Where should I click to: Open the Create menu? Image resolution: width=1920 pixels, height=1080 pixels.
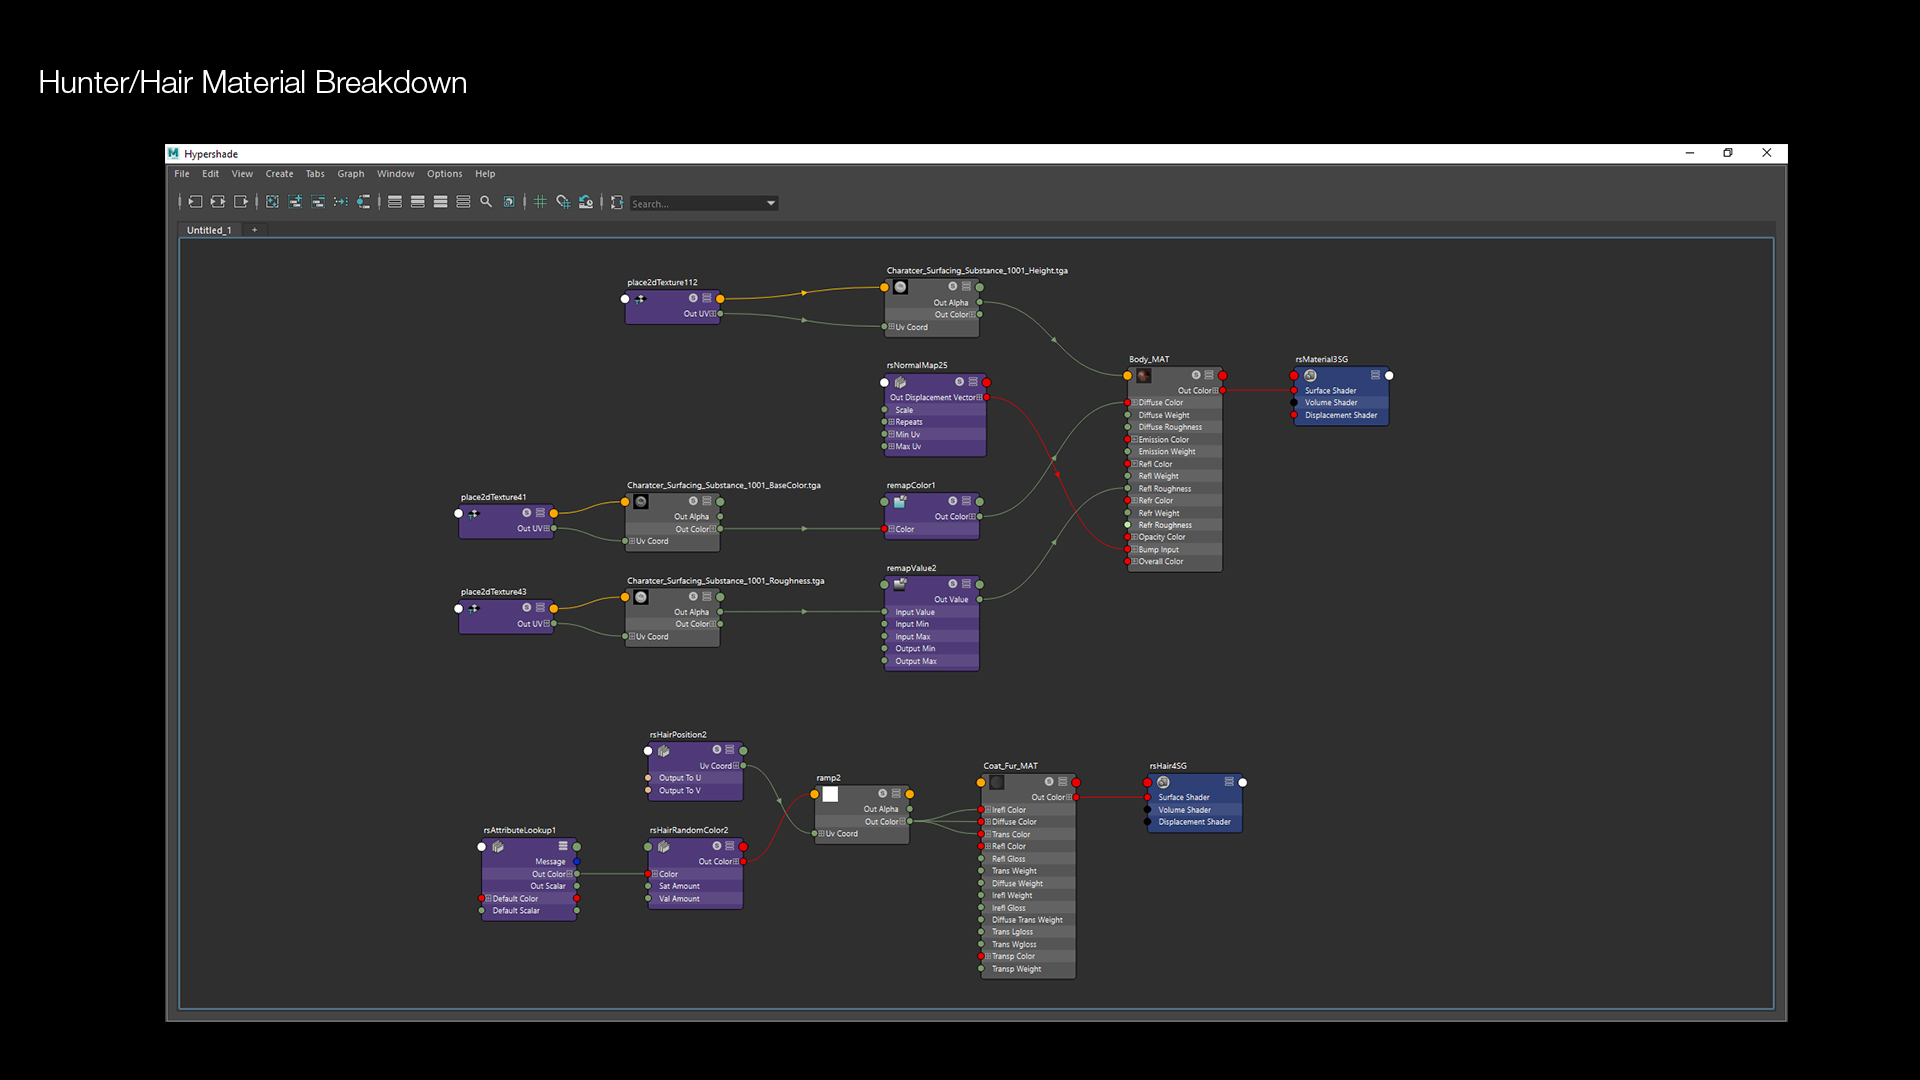tap(279, 174)
